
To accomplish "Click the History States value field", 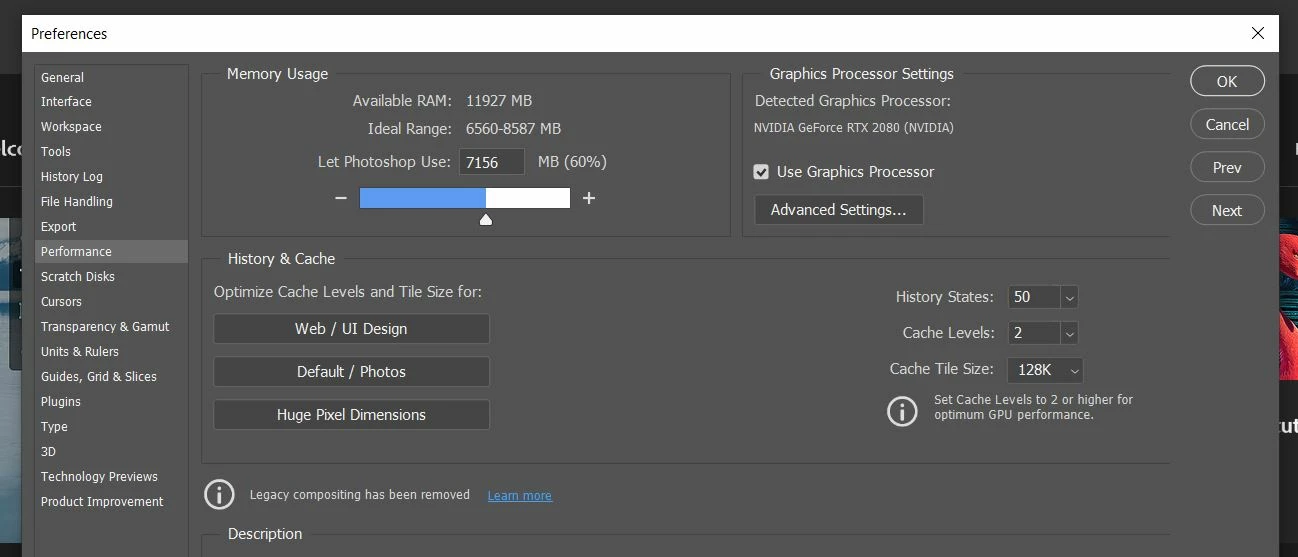I will pos(1034,297).
